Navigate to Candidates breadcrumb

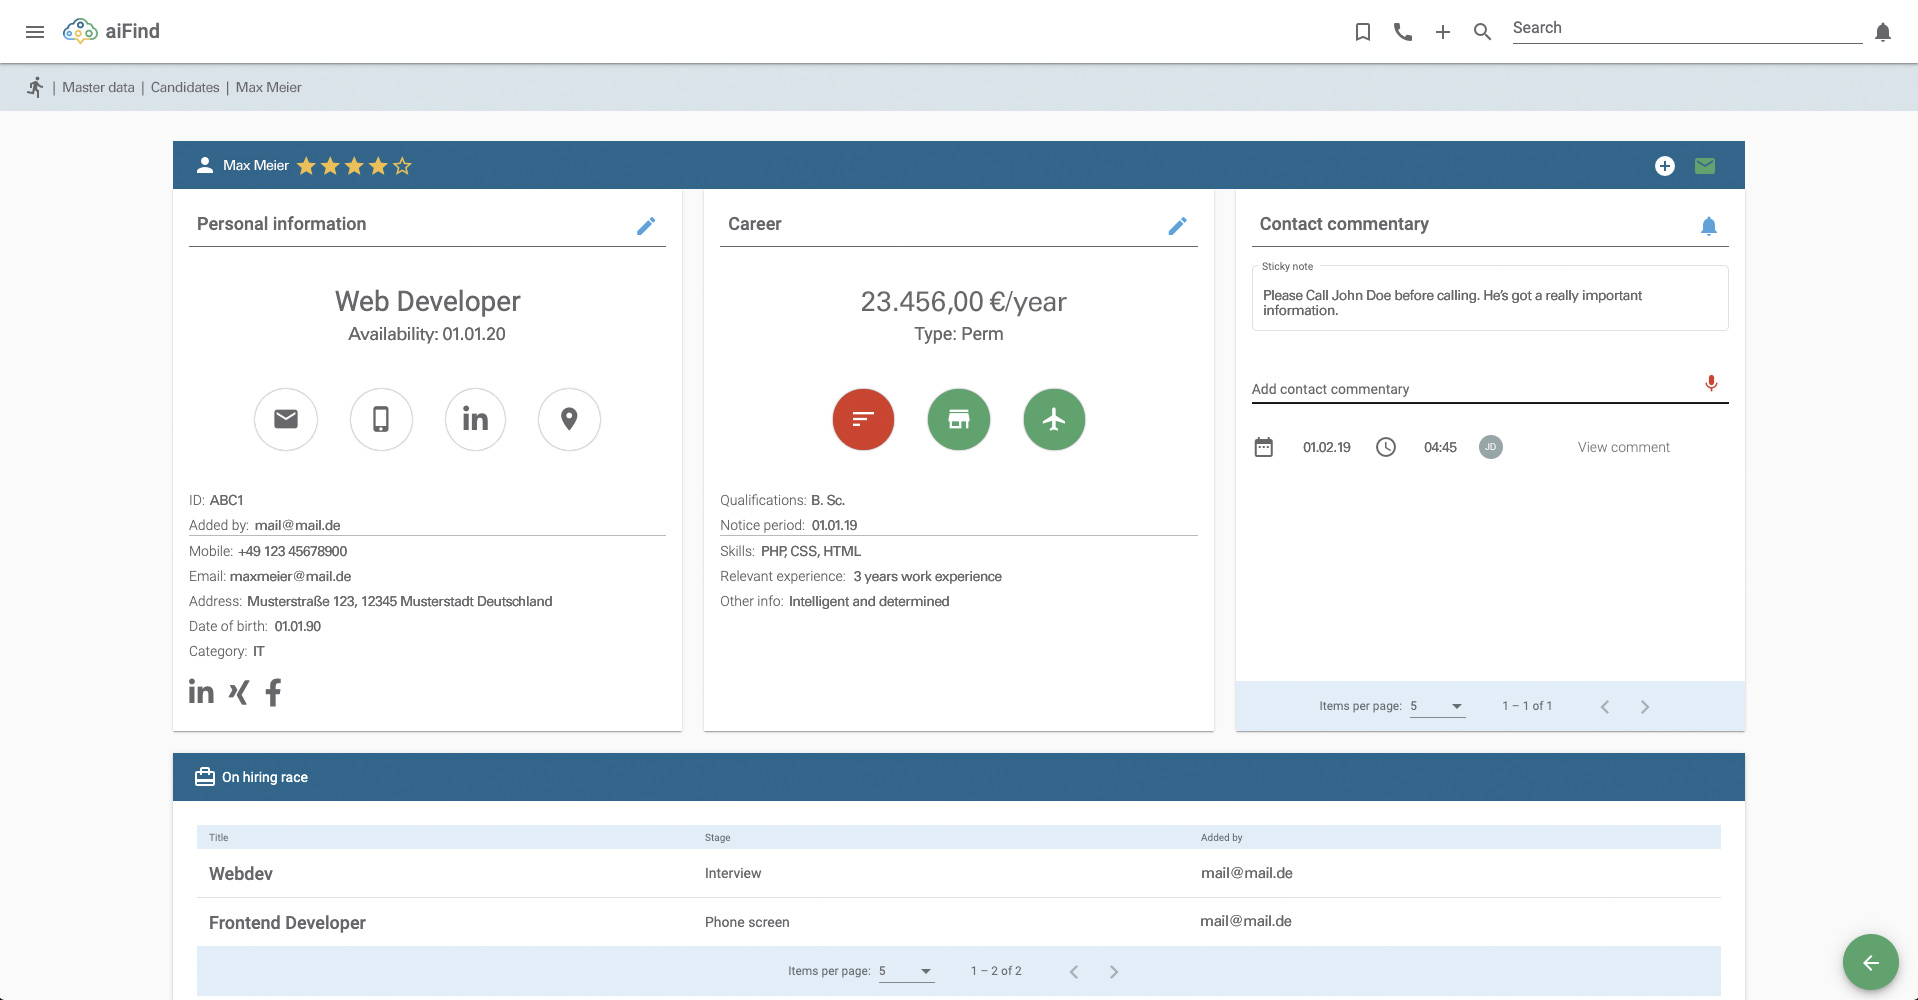click(185, 87)
